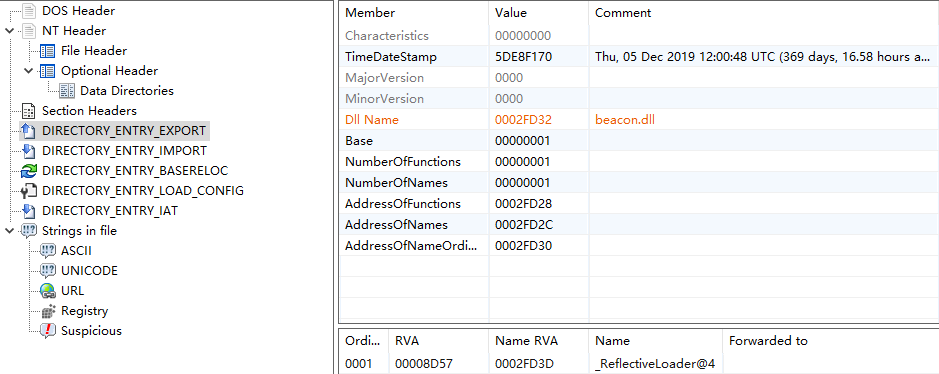Click the URL globe icon
The height and width of the screenshot is (374, 939).
click(x=48, y=291)
